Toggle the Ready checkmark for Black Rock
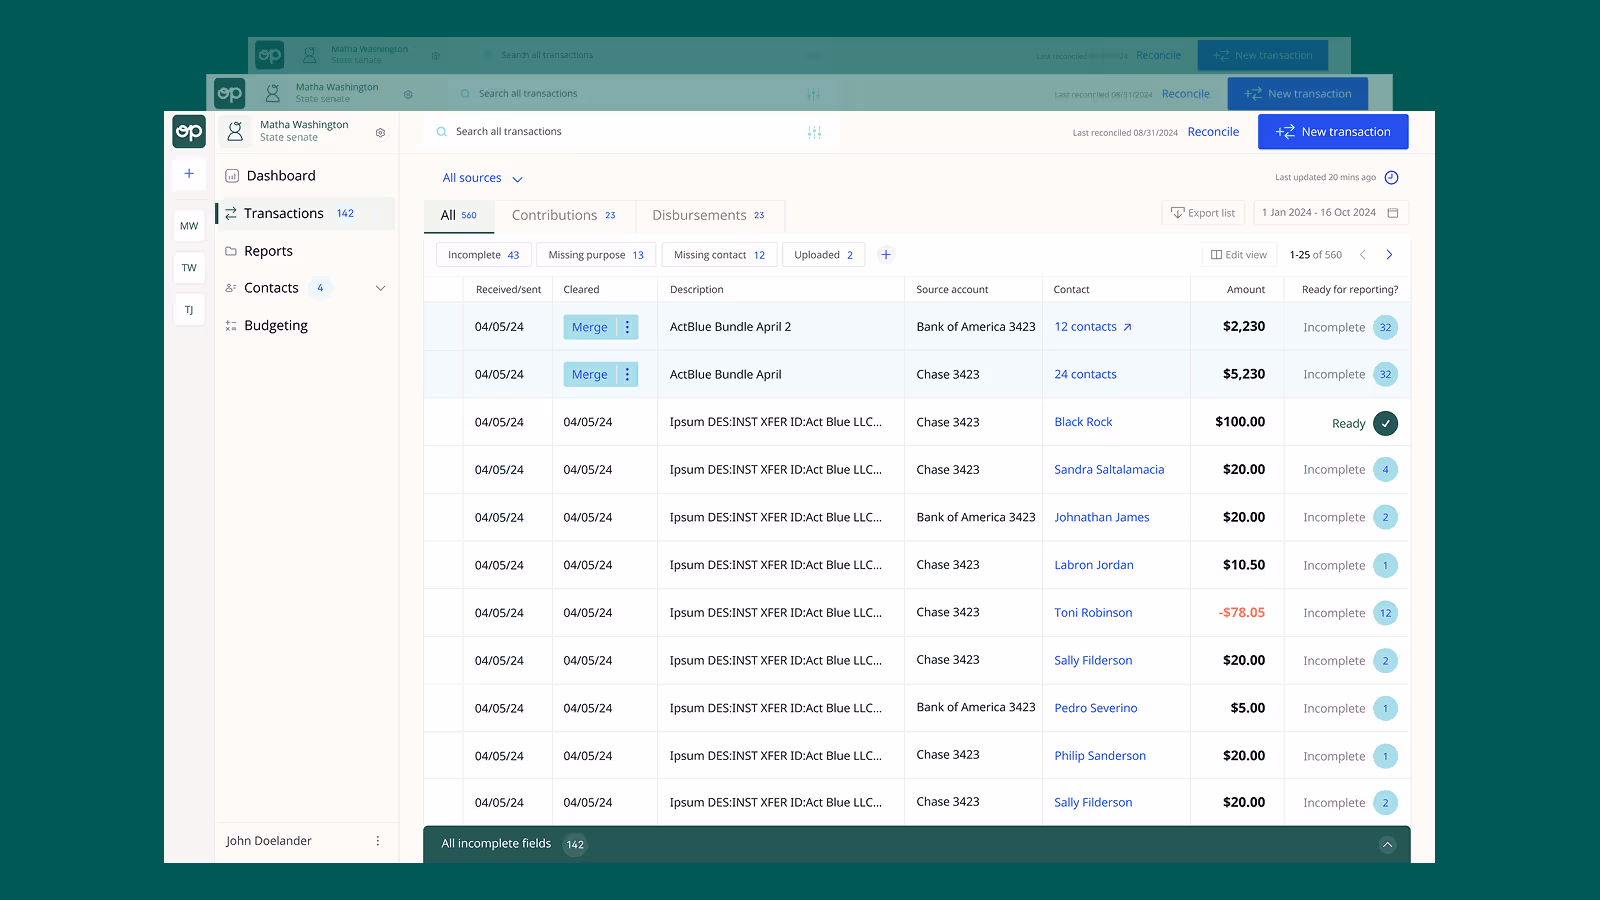 1385,423
